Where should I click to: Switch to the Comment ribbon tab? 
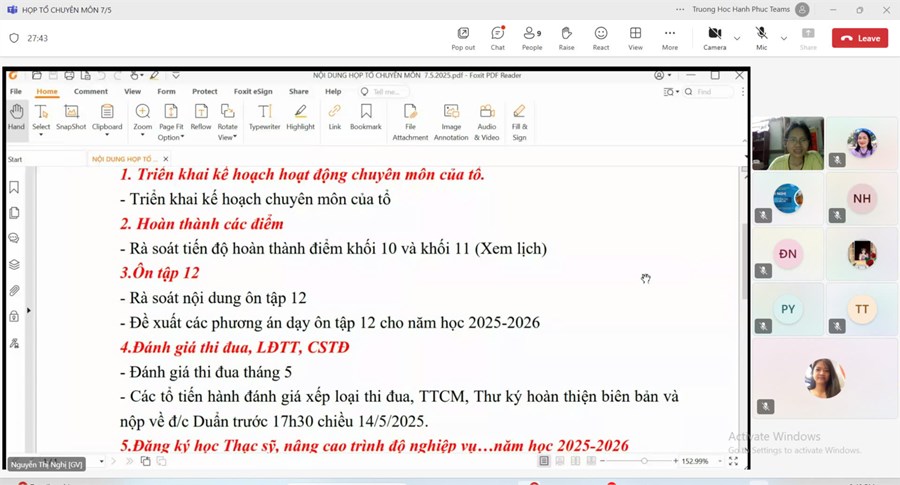[90, 91]
